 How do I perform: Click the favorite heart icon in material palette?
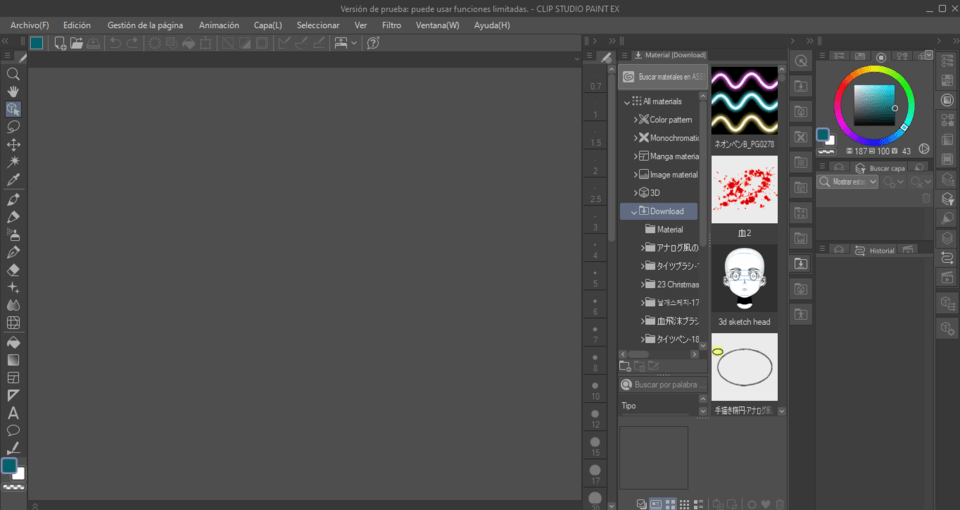point(766,504)
